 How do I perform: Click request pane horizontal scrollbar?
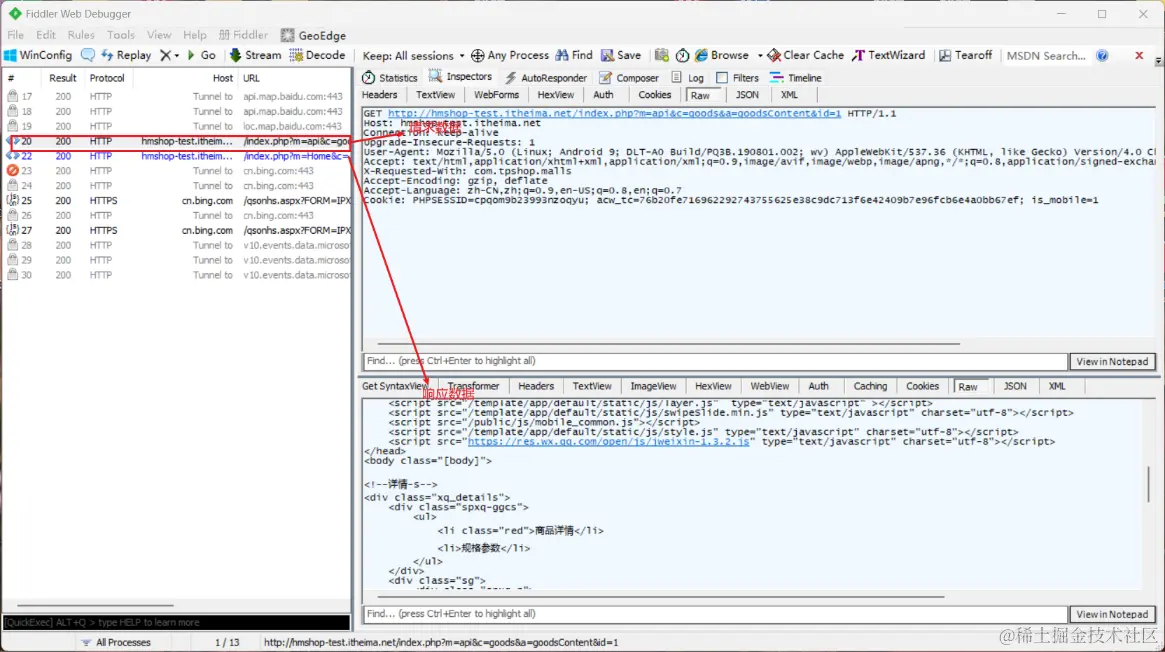click(x=669, y=344)
